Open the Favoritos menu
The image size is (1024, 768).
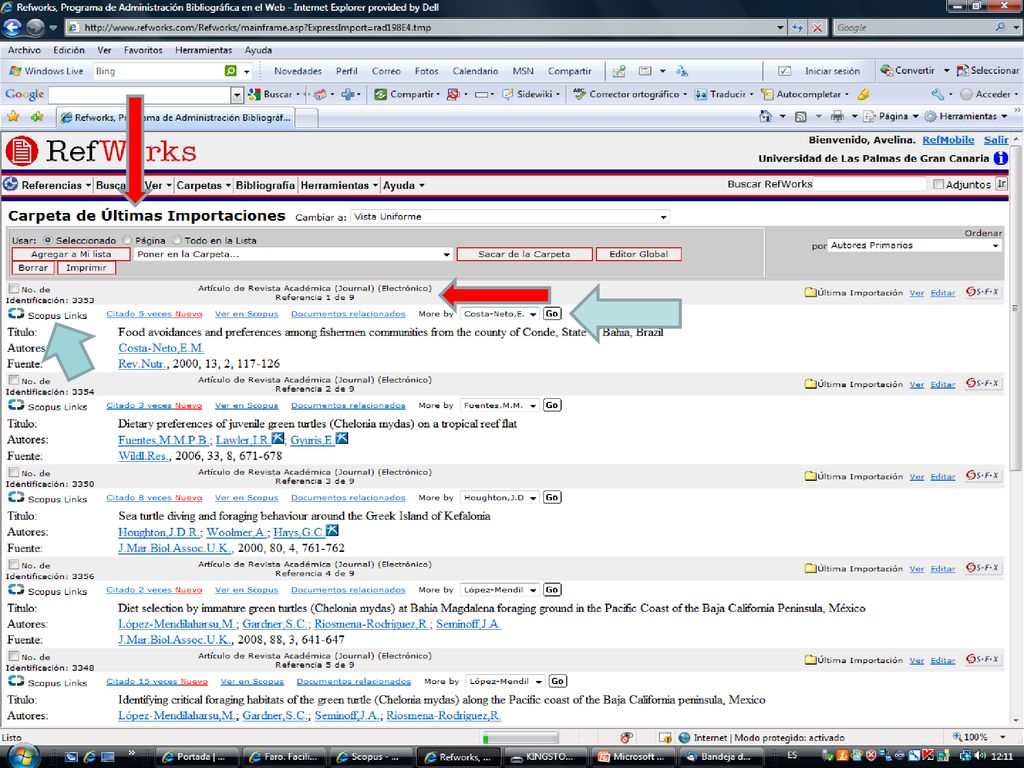click(143, 50)
